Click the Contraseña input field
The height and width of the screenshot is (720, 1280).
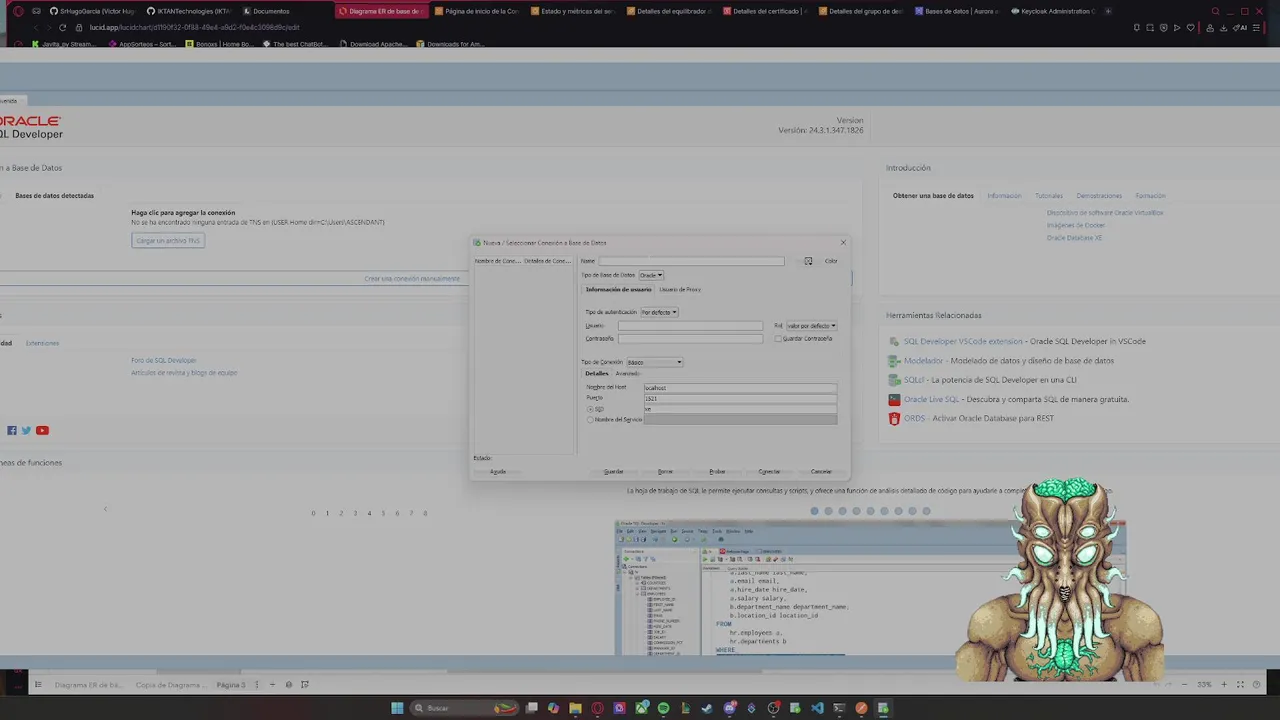(x=690, y=338)
